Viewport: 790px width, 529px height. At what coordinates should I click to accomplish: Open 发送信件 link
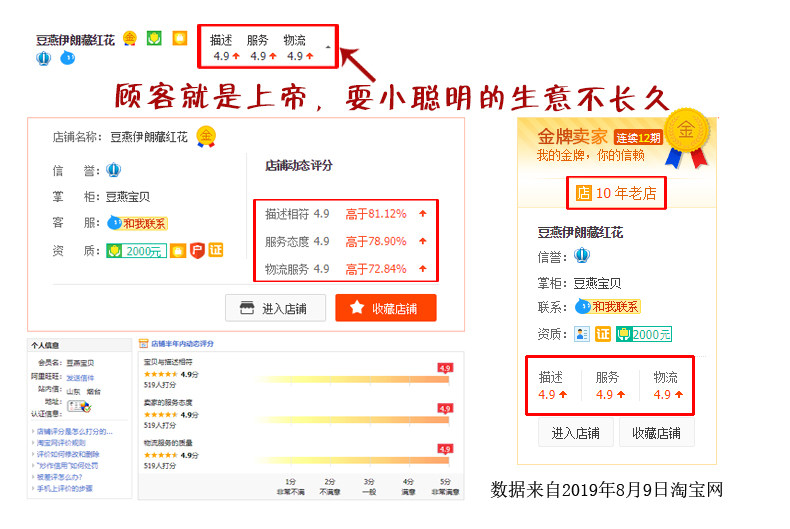(80, 377)
